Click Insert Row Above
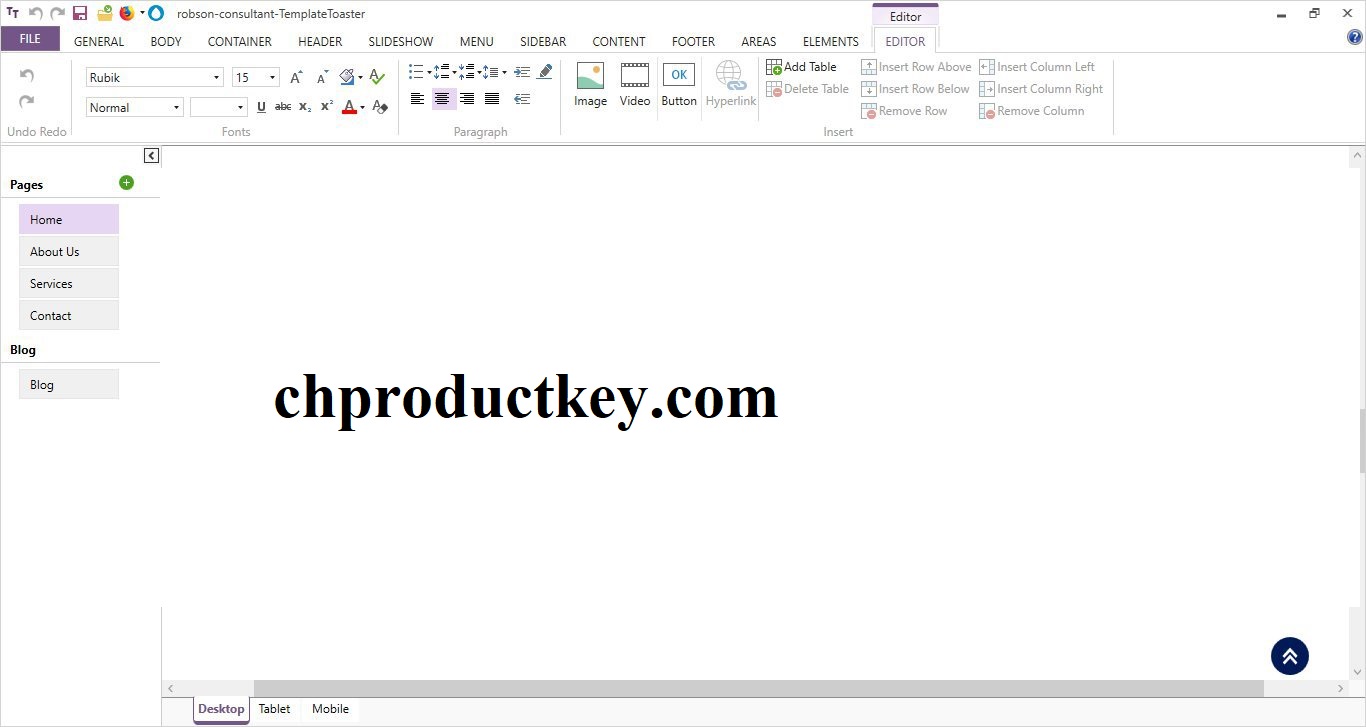The width and height of the screenshot is (1366, 727). [x=917, y=67]
